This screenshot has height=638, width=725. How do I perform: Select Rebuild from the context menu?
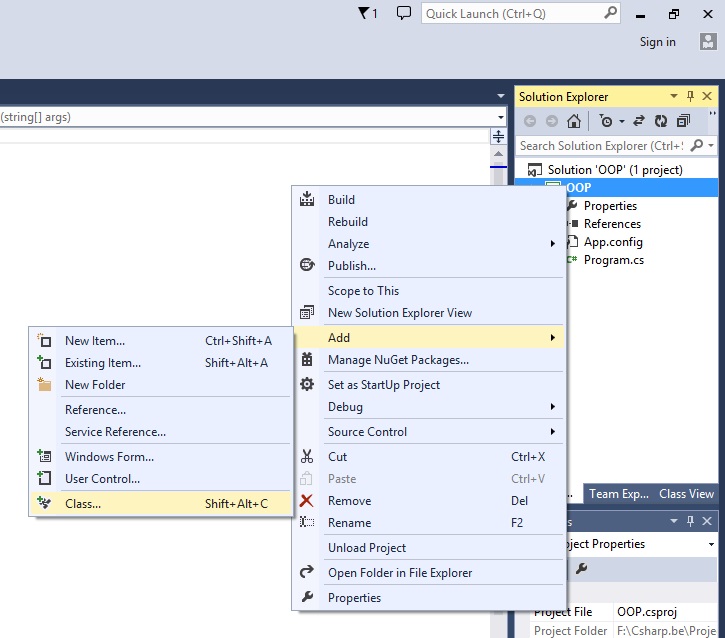click(x=428, y=222)
